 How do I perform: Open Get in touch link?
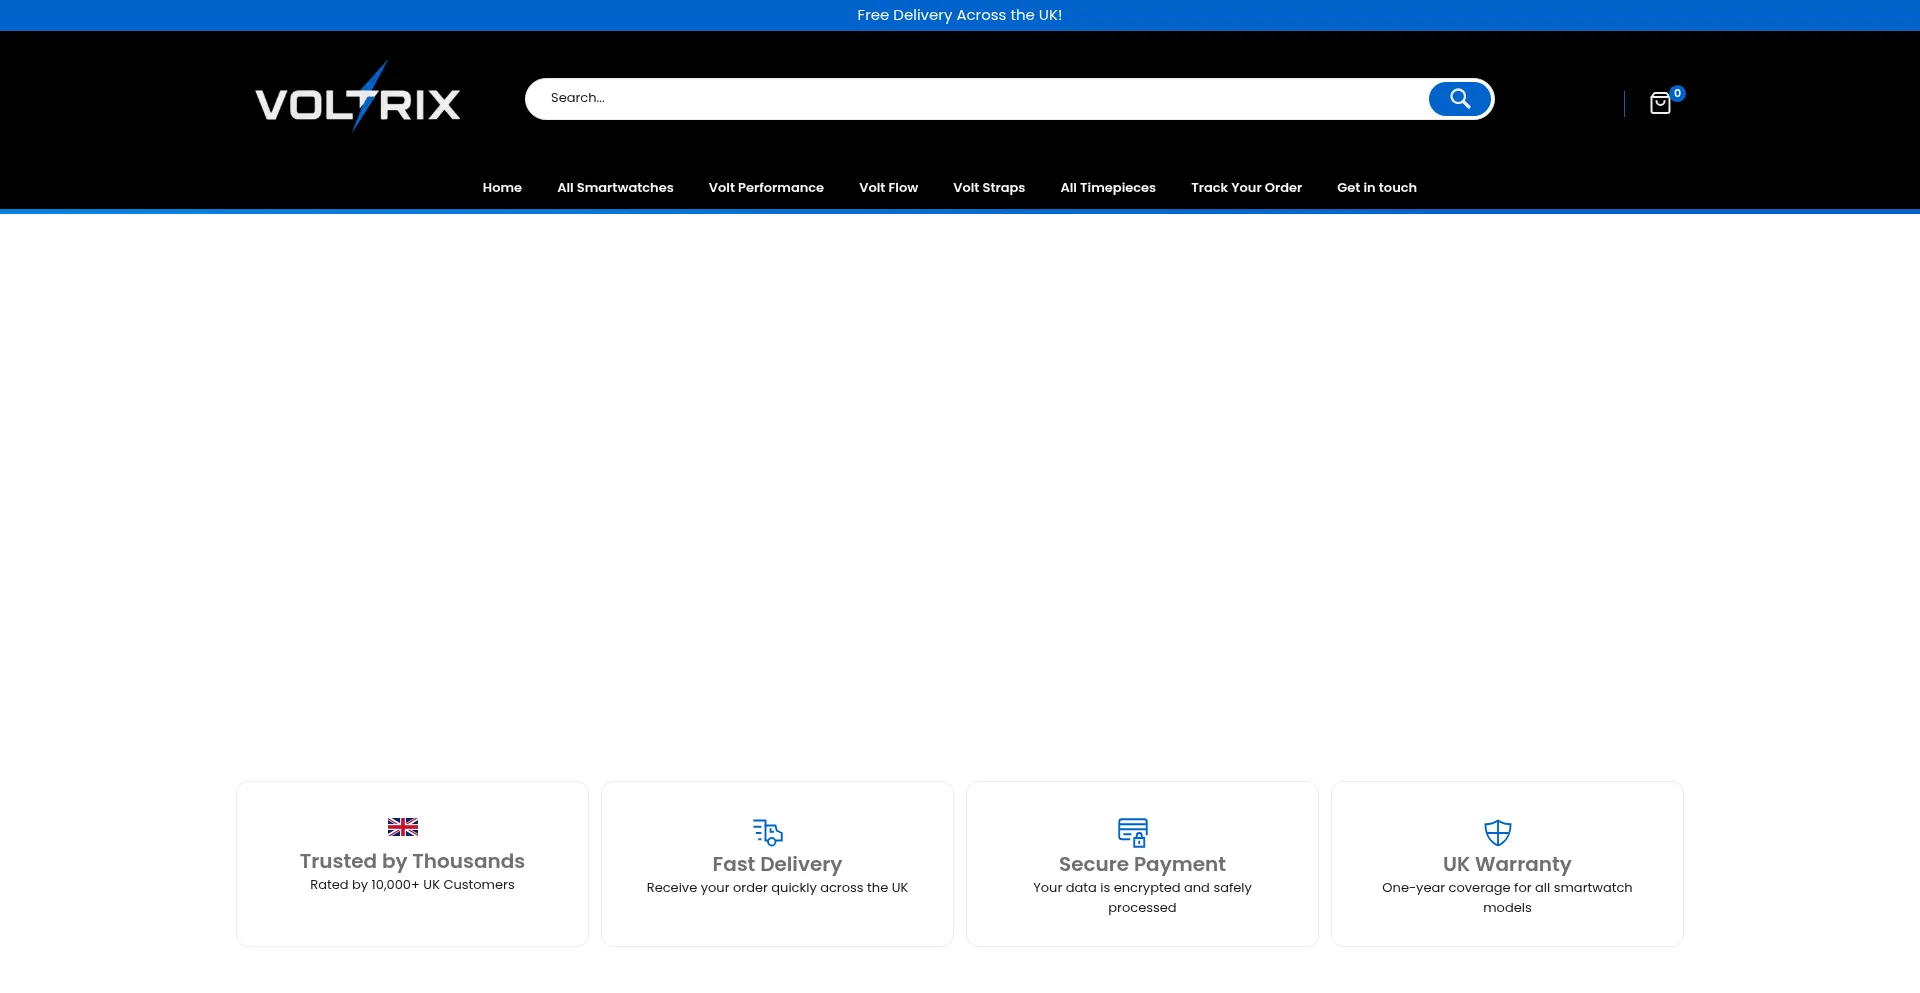tap(1377, 188)
